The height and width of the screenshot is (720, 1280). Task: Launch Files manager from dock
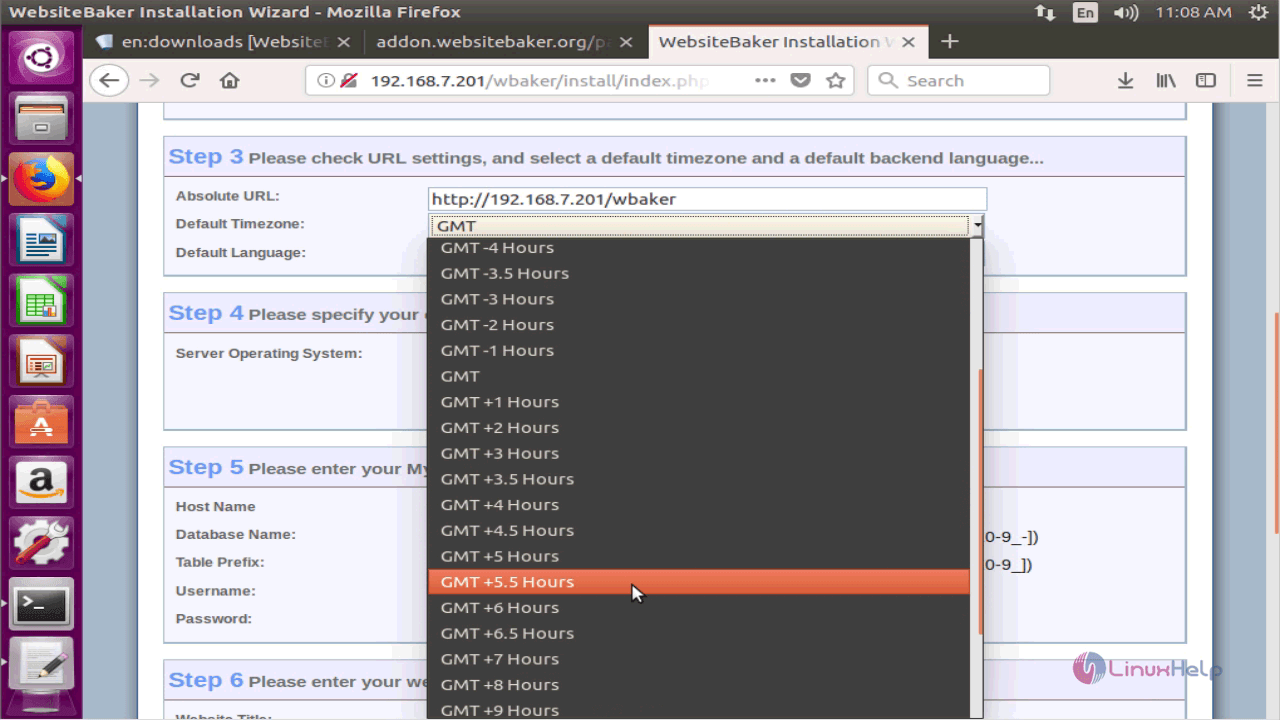coord(41,119)
